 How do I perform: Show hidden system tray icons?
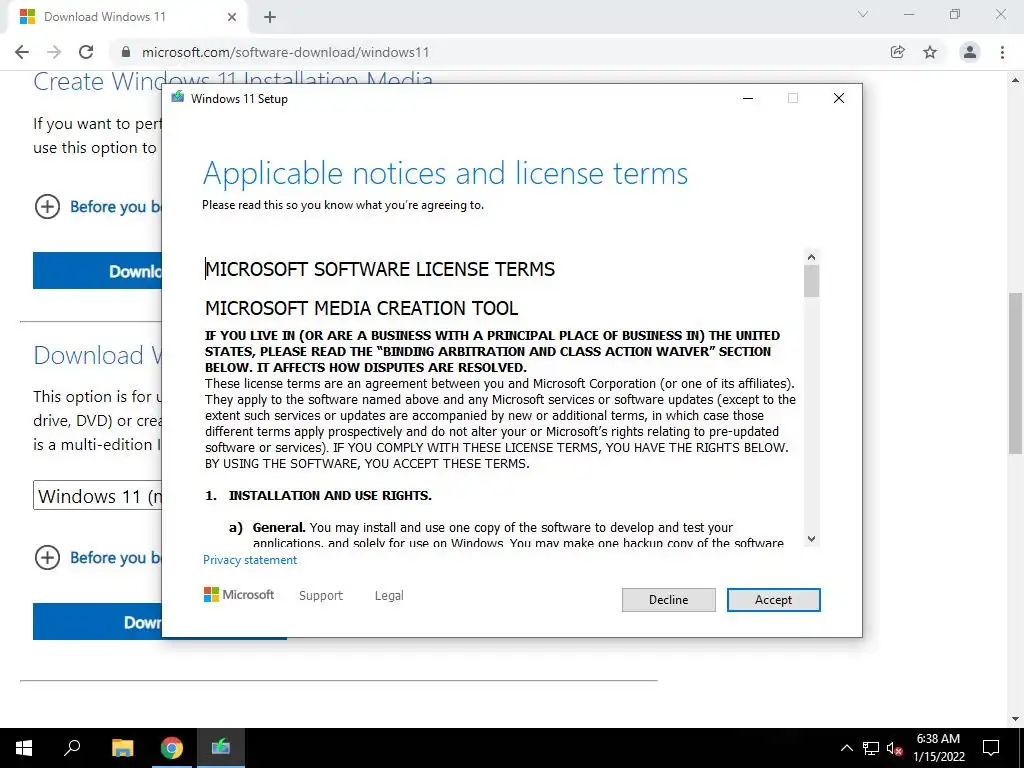[846, 748]
